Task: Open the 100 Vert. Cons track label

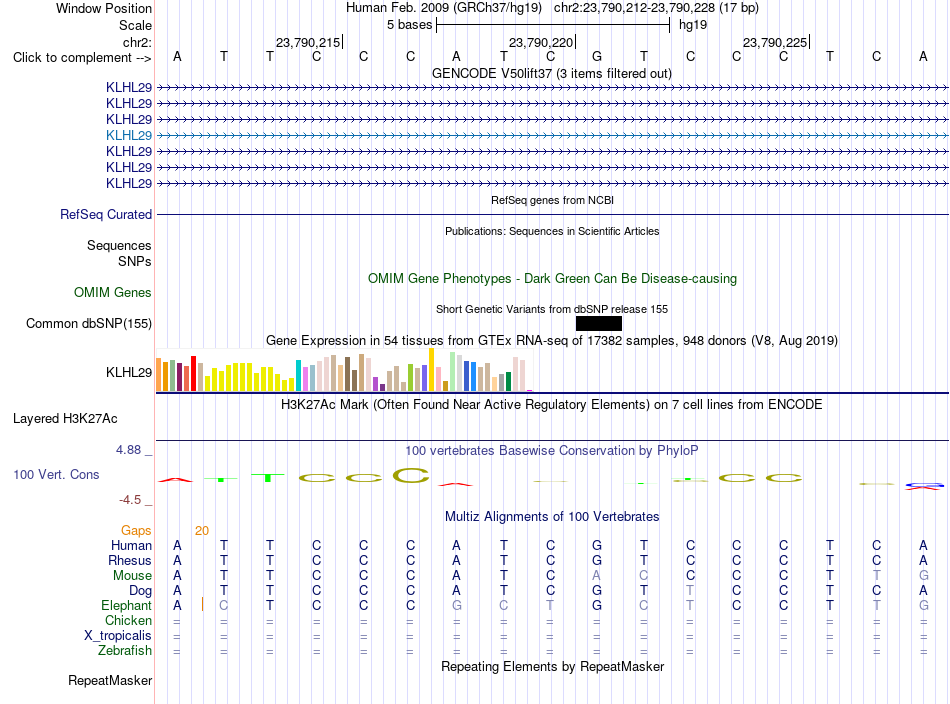Action: pos(56,474)
